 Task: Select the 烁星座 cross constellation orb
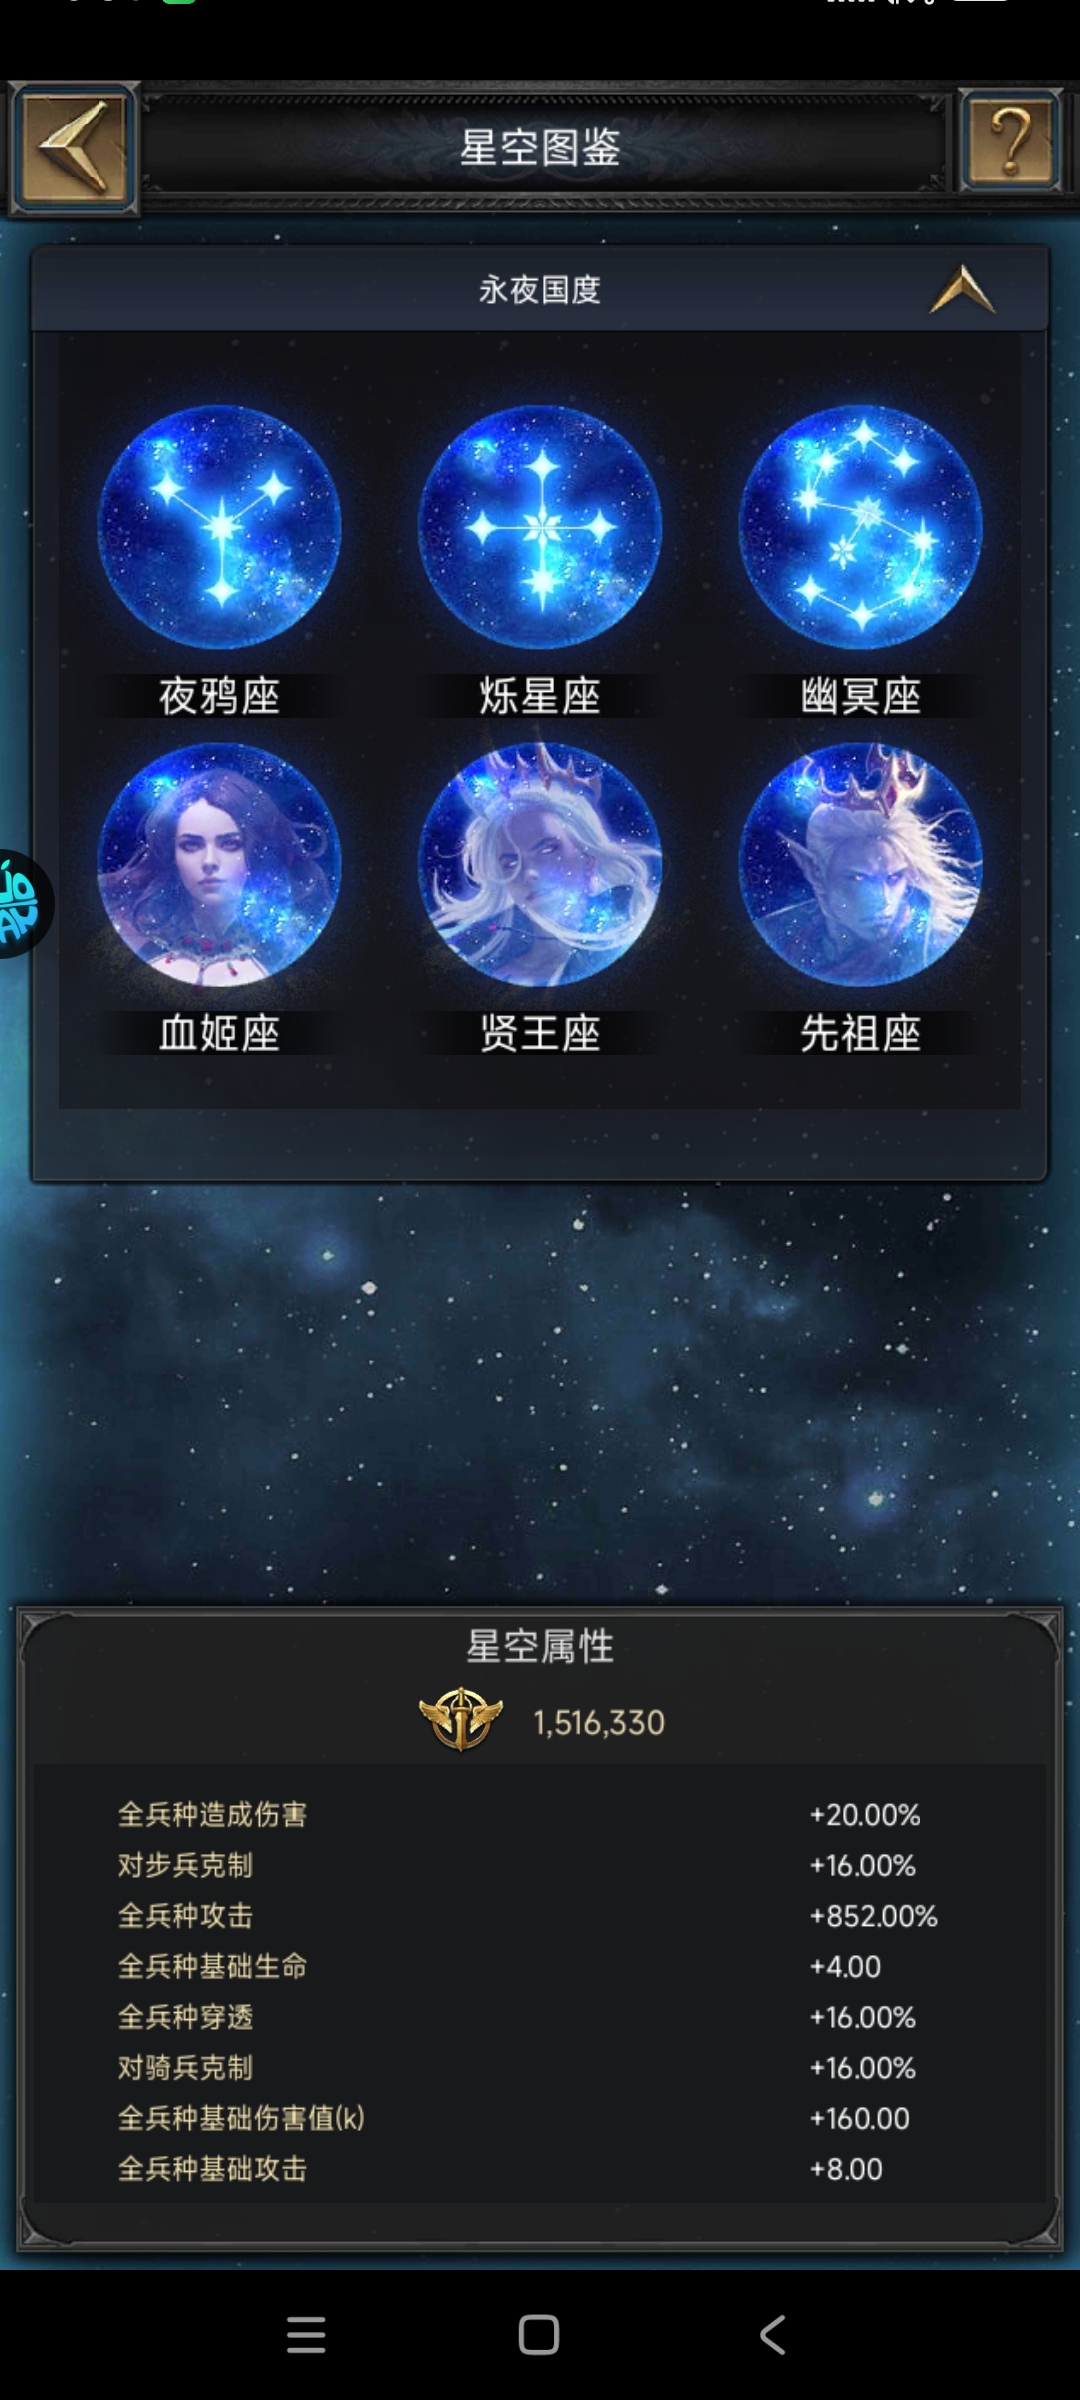point(540,526)
